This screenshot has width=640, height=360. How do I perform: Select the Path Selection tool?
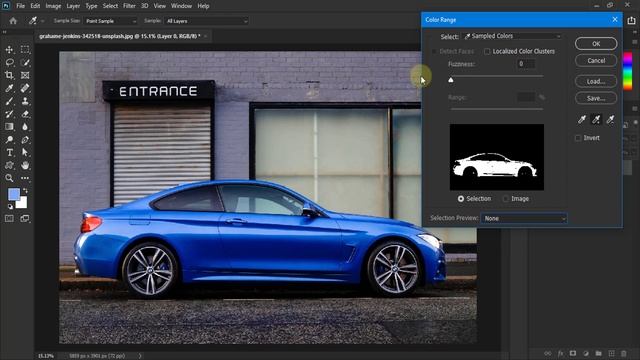pos(25,152)
